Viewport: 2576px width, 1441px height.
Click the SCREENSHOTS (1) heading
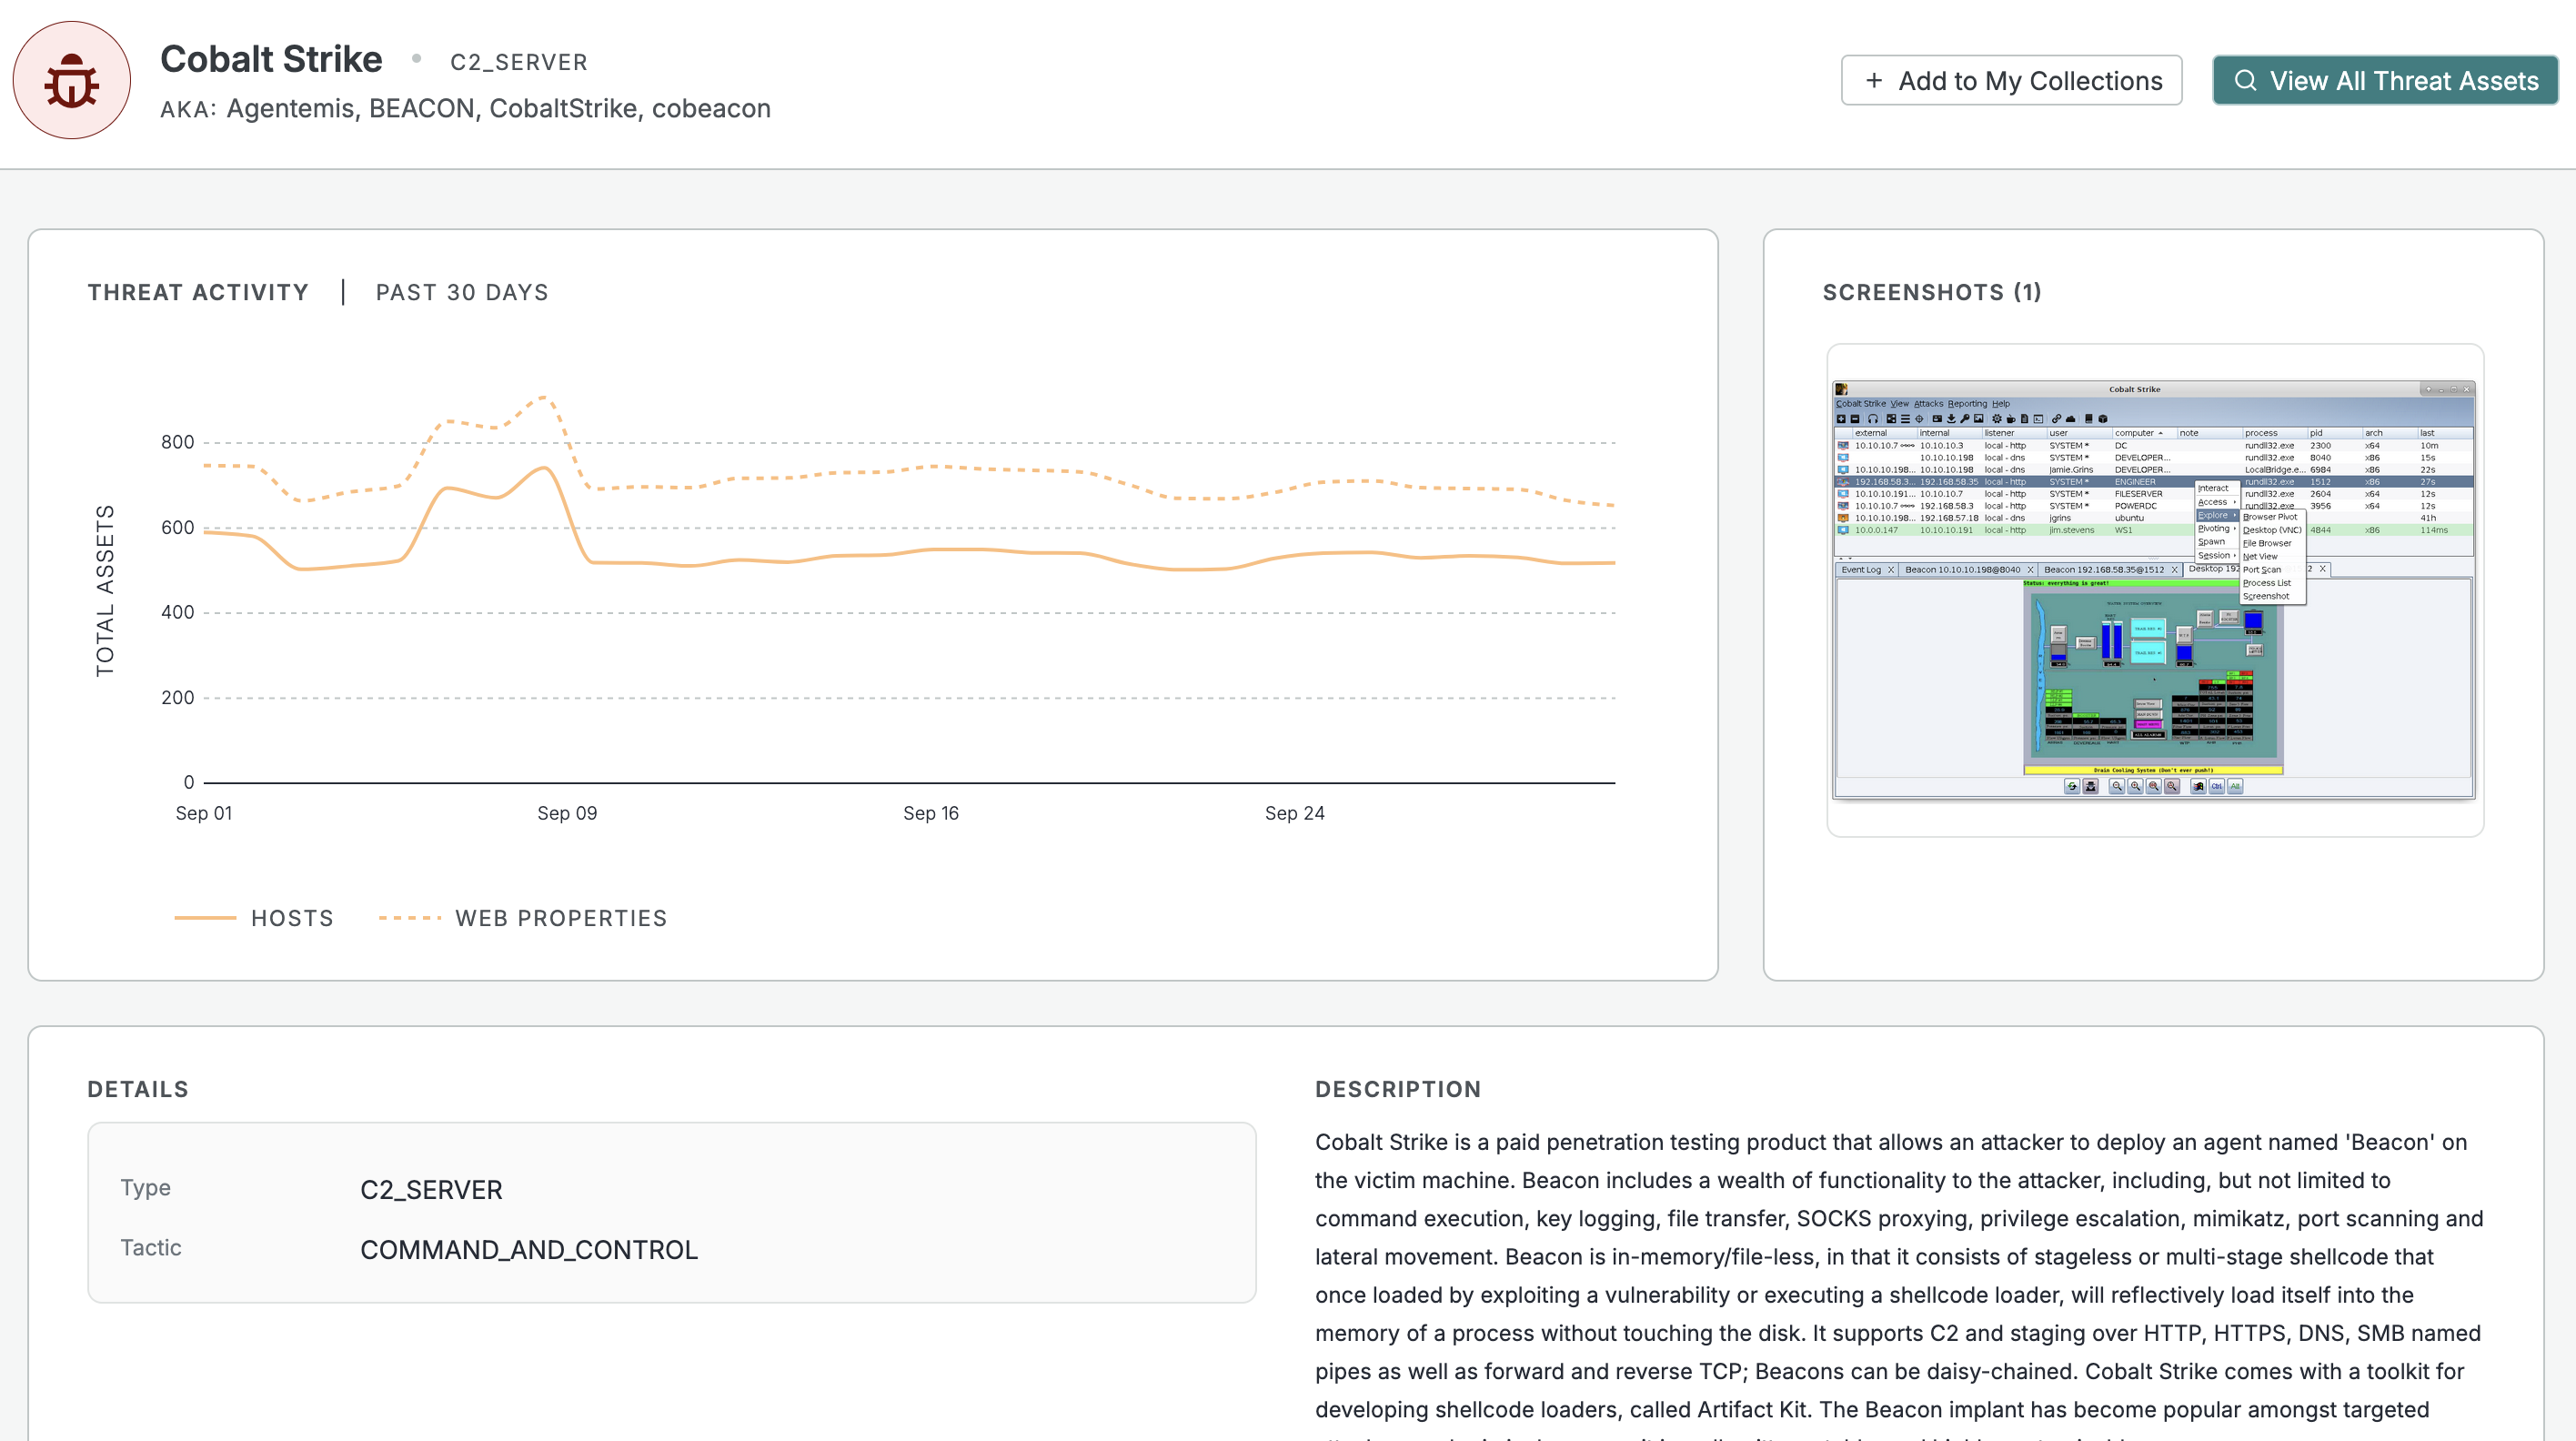[1931, 292]
